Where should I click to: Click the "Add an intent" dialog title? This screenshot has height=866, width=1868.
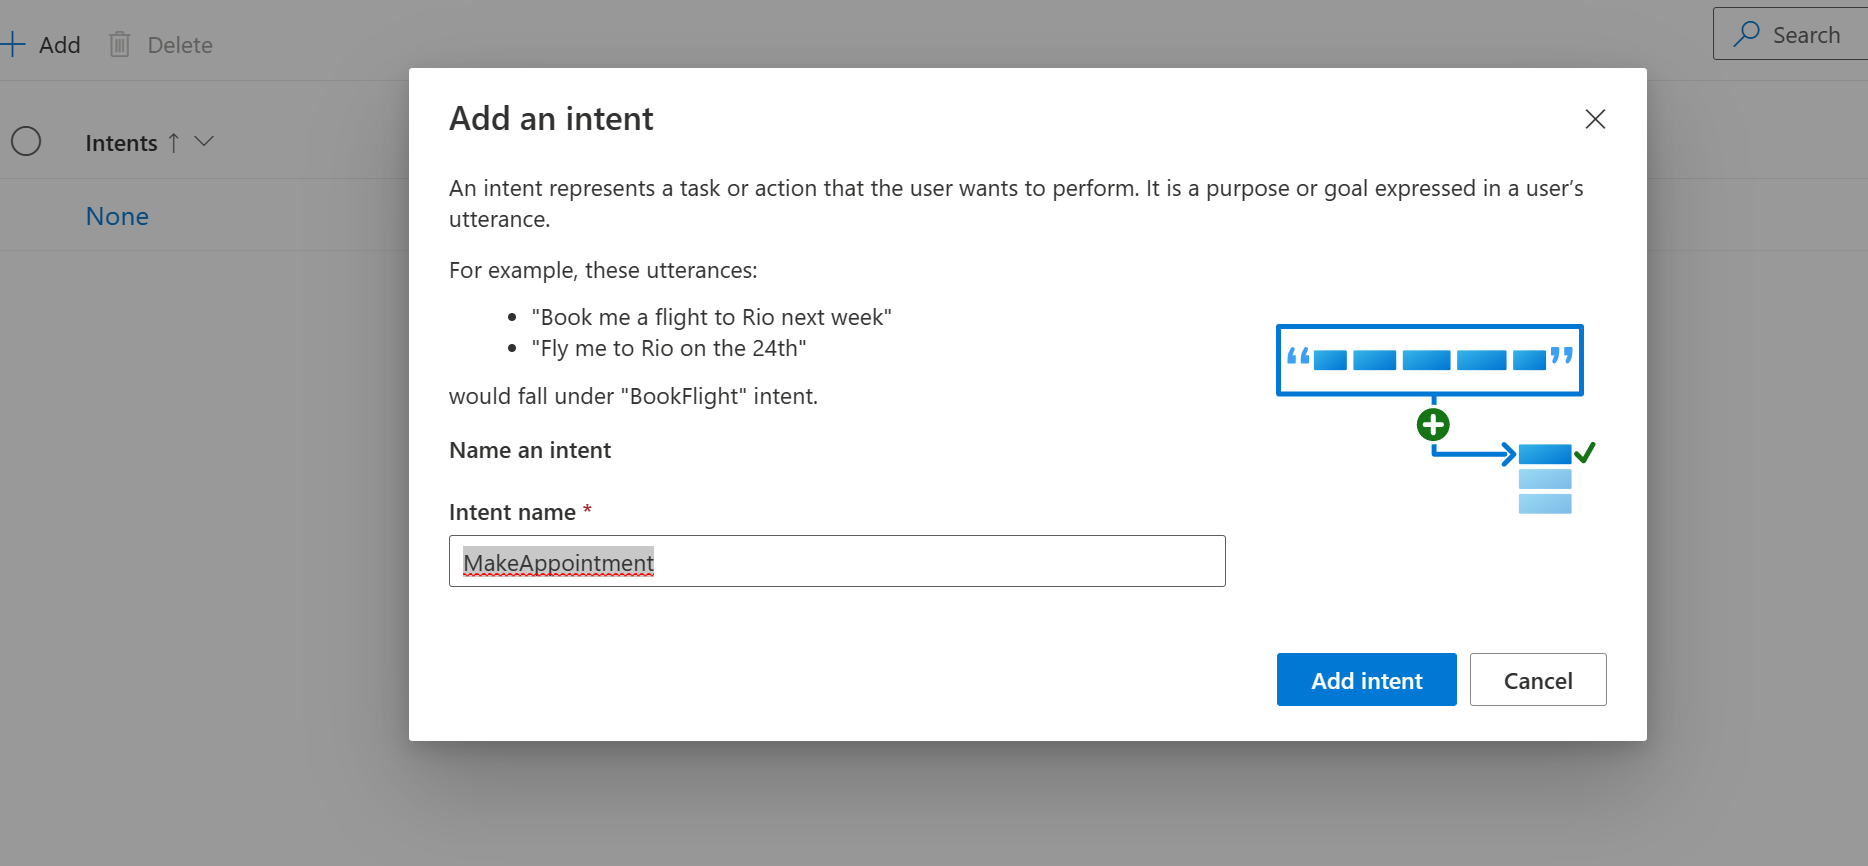click(x=551, y=118)
